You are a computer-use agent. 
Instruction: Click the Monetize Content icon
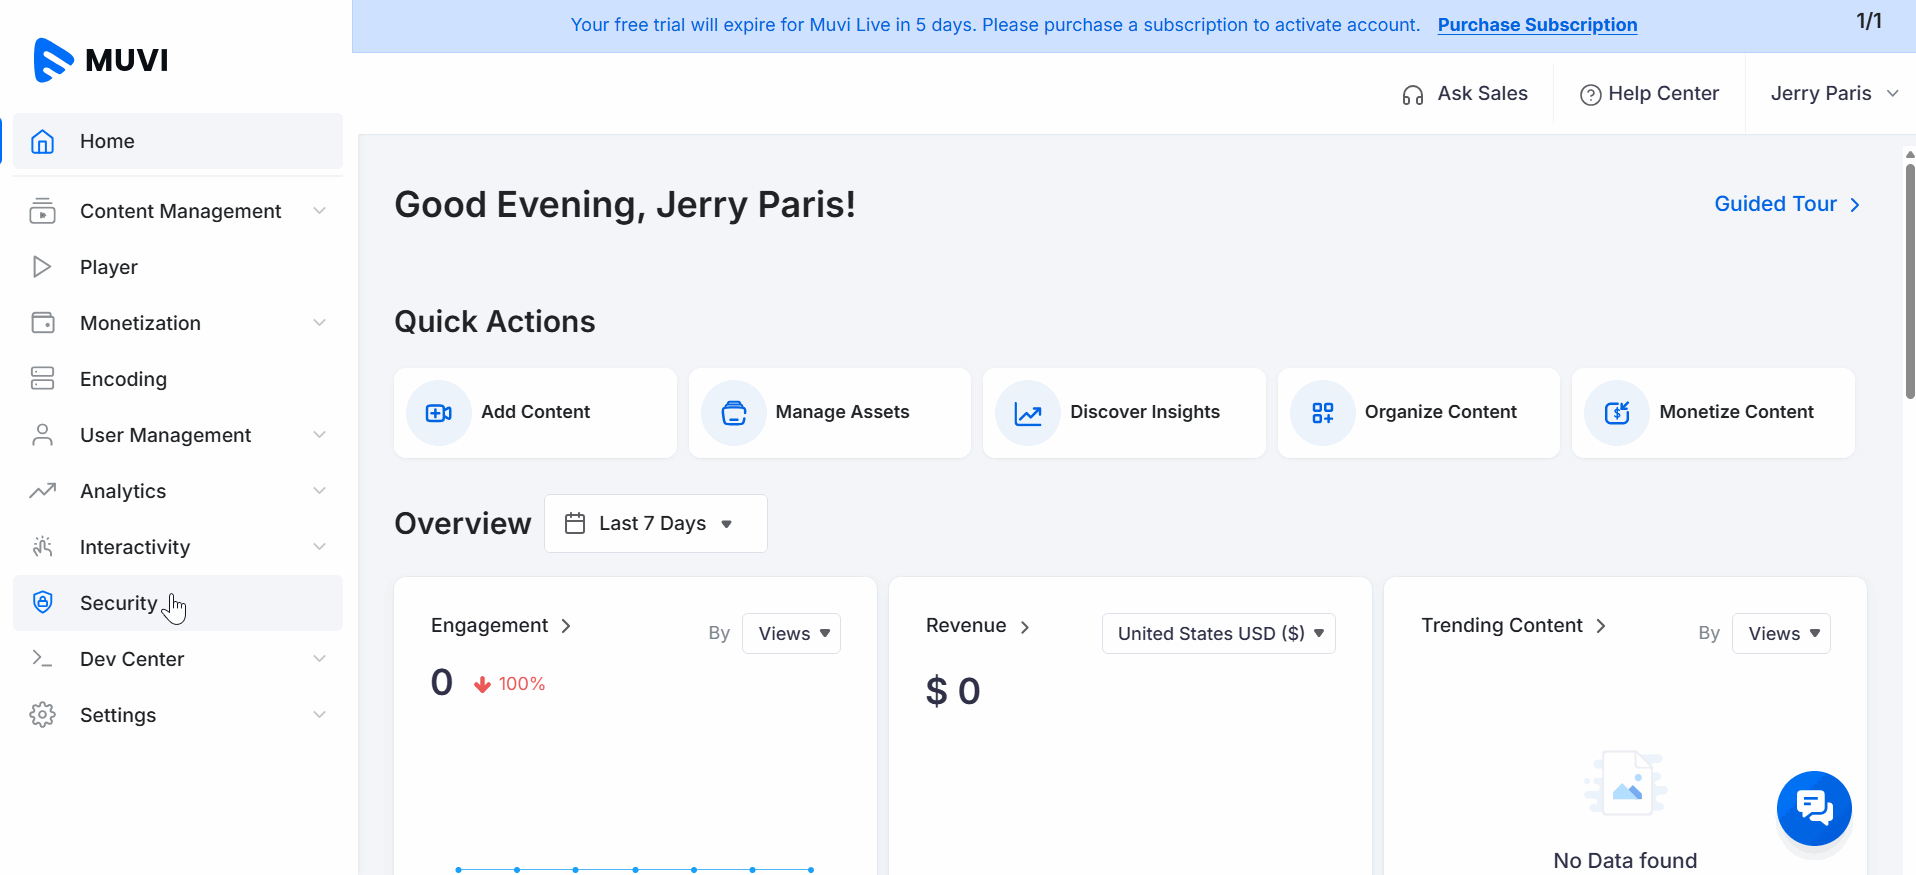[1617, 413]
